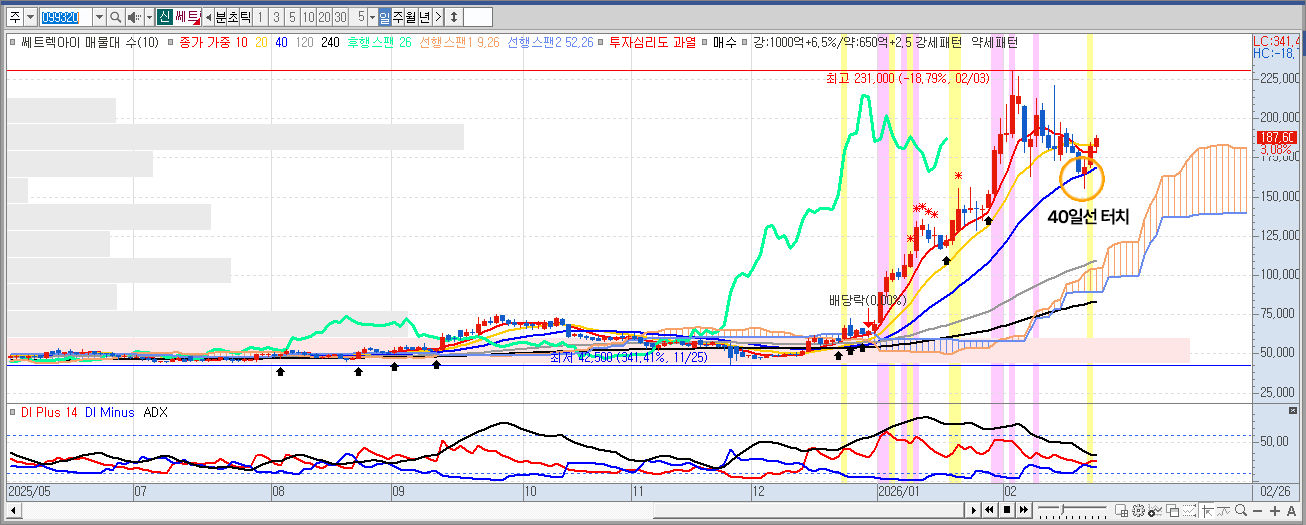
Task: Click the speaker sound icon in toolbar
Action: [x=135, y=17]
